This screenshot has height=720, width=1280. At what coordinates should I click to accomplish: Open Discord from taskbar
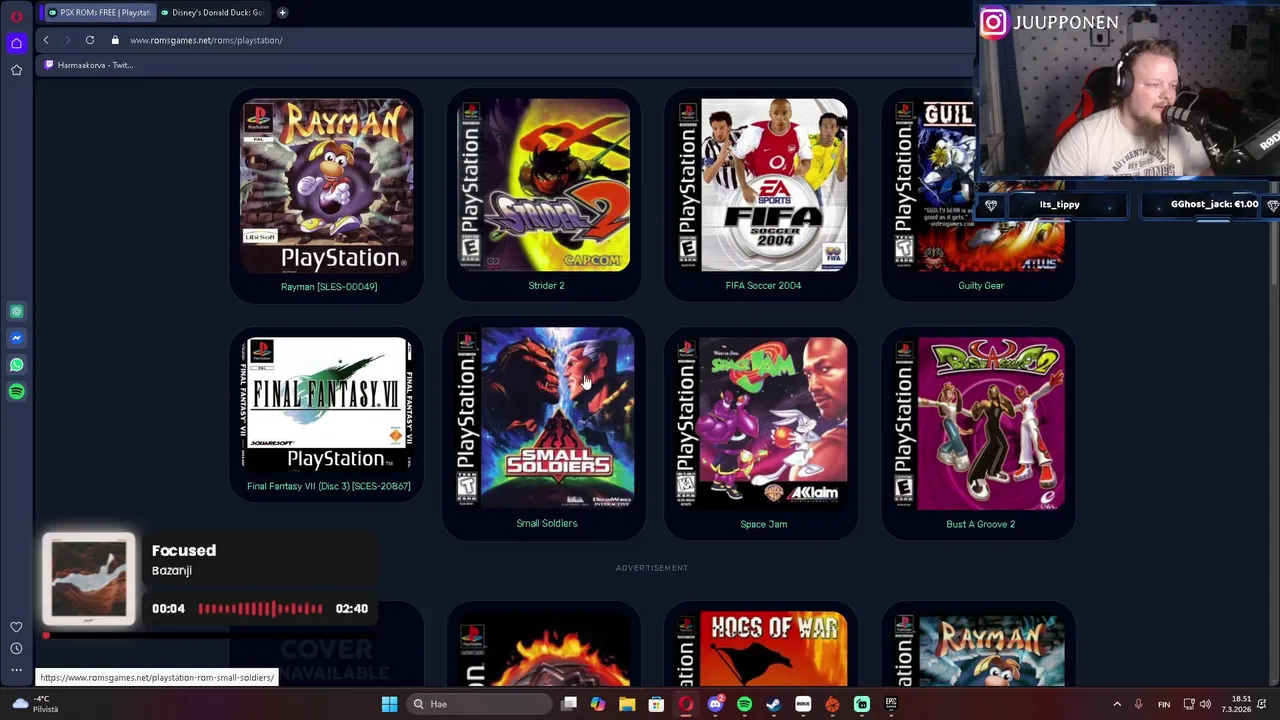(715, 704)
